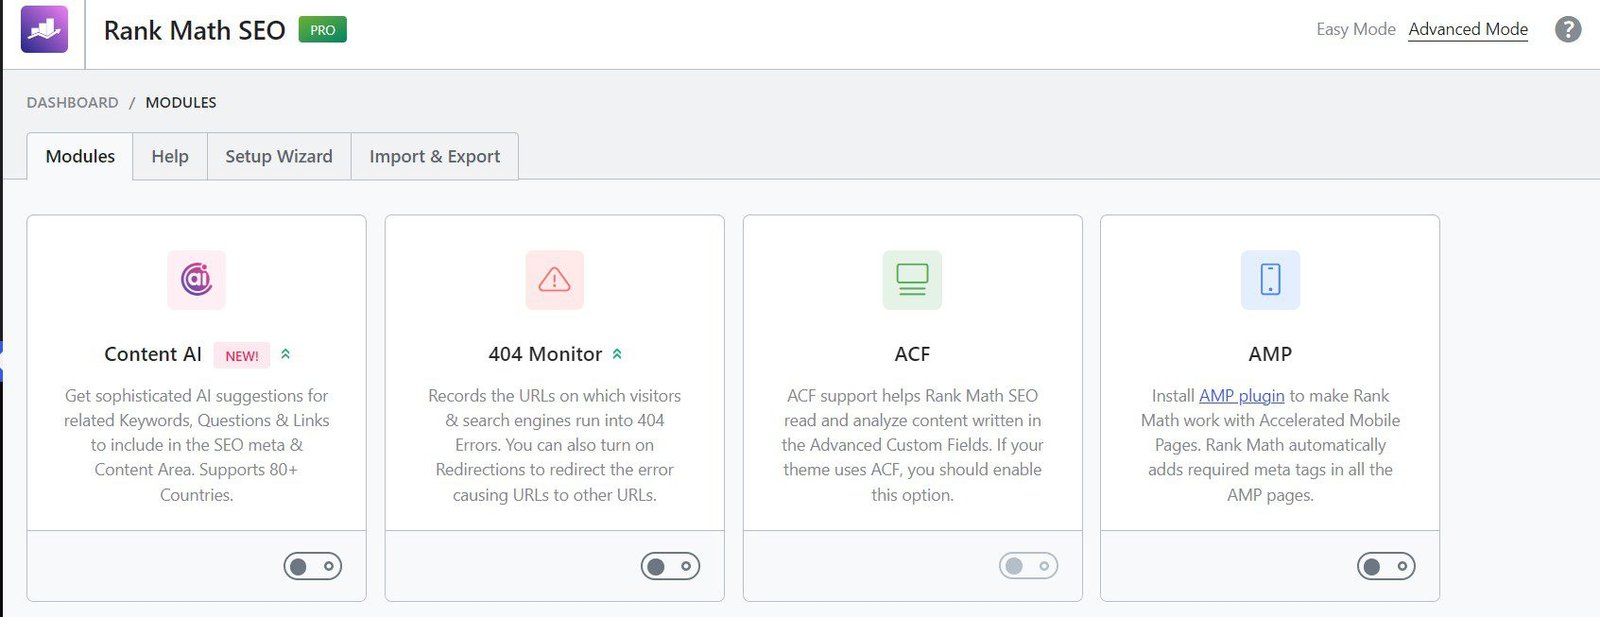Switch to the Help tab
Viewport: 1600px width, 617px height.
170,156
